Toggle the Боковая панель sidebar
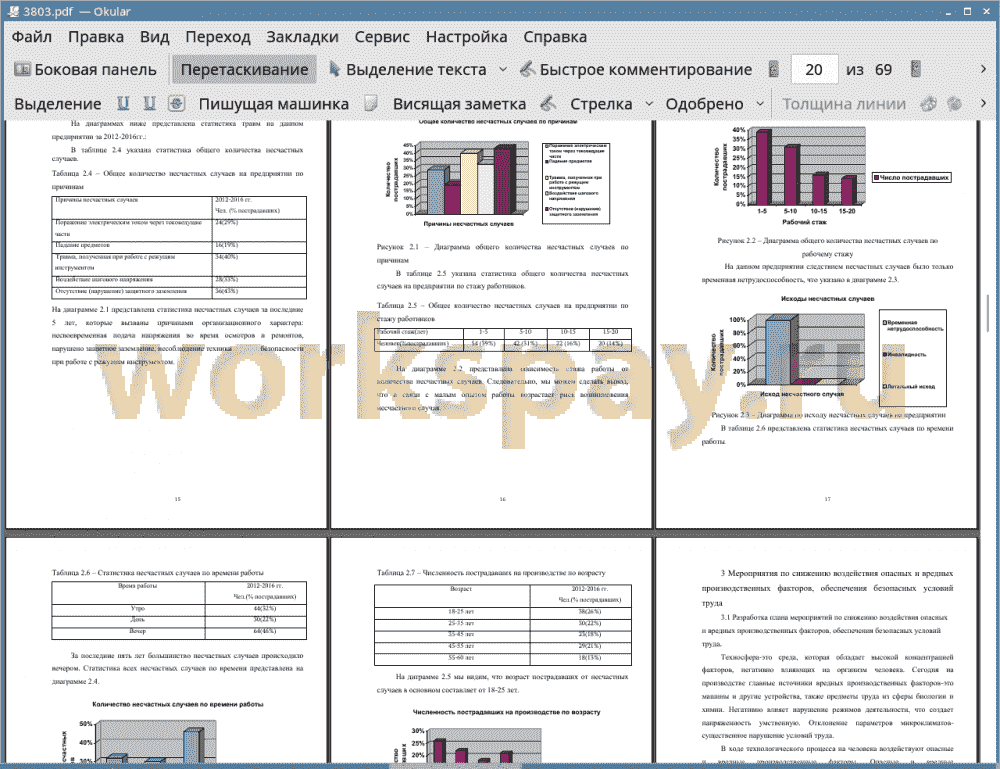This screenshot has width=1000, height=769. (x=85, y=70)
